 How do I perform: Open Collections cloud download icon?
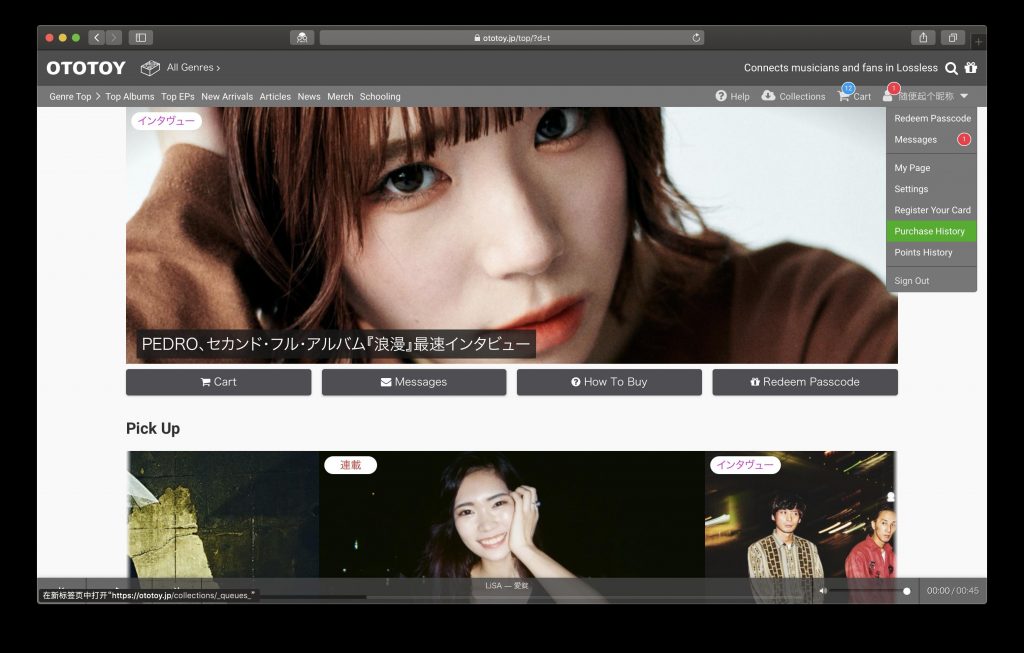[769, 95]
